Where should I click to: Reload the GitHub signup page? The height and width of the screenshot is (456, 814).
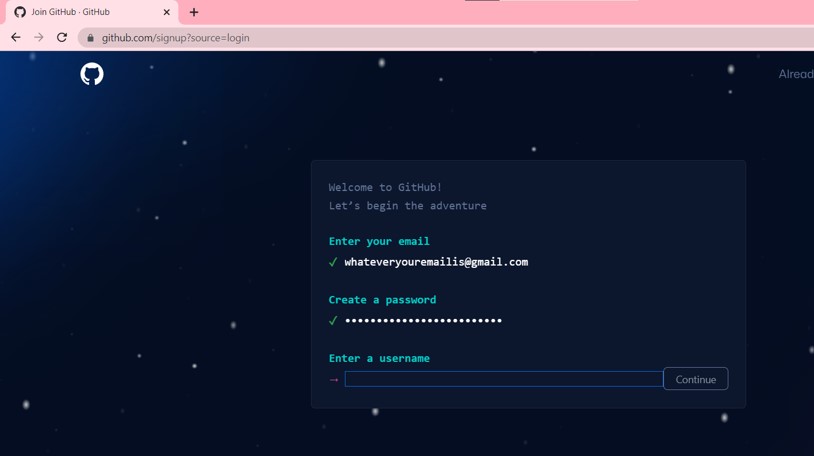62,38
